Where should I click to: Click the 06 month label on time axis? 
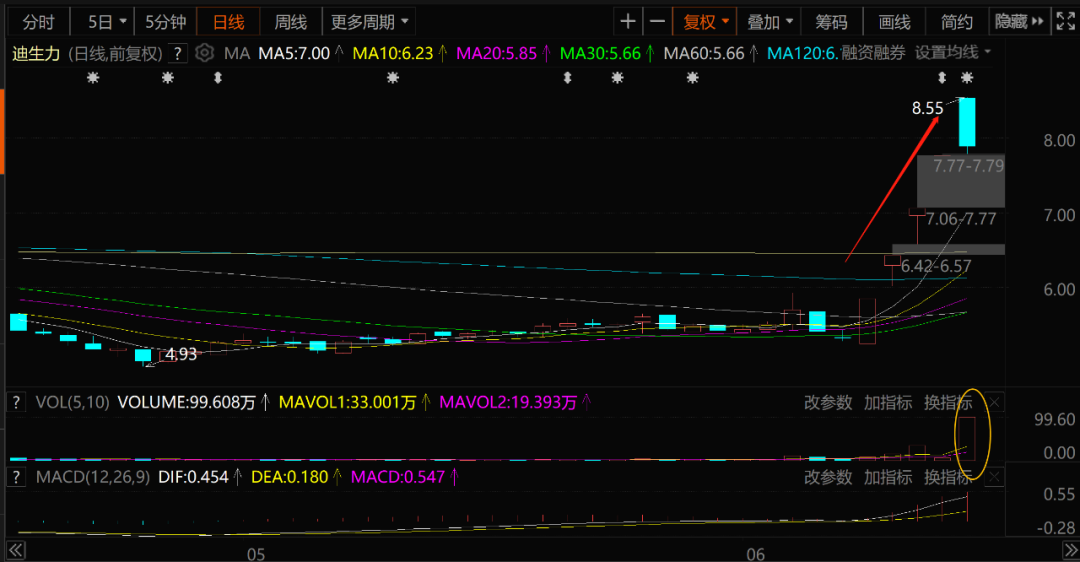tap(756, 554)
